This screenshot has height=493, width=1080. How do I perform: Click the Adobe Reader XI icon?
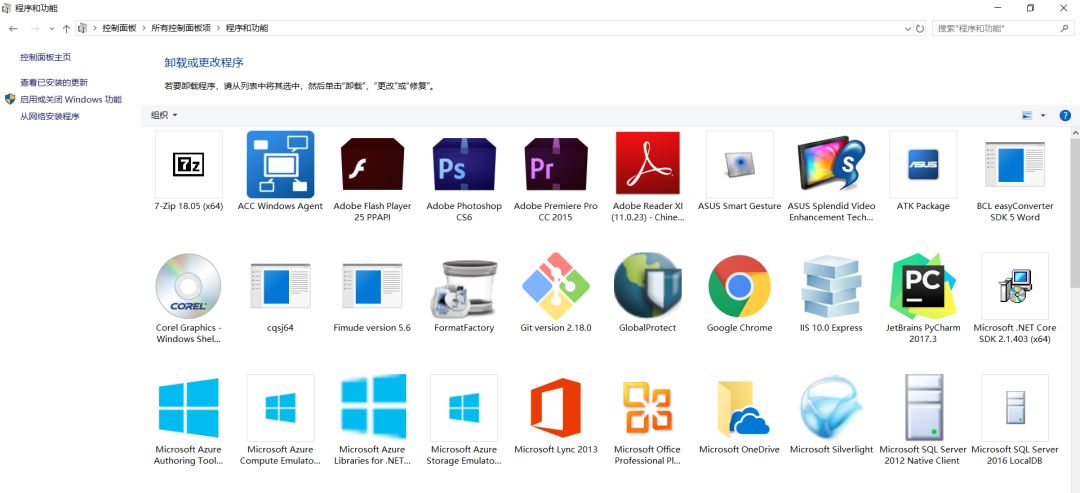click(x=647, y=165)
